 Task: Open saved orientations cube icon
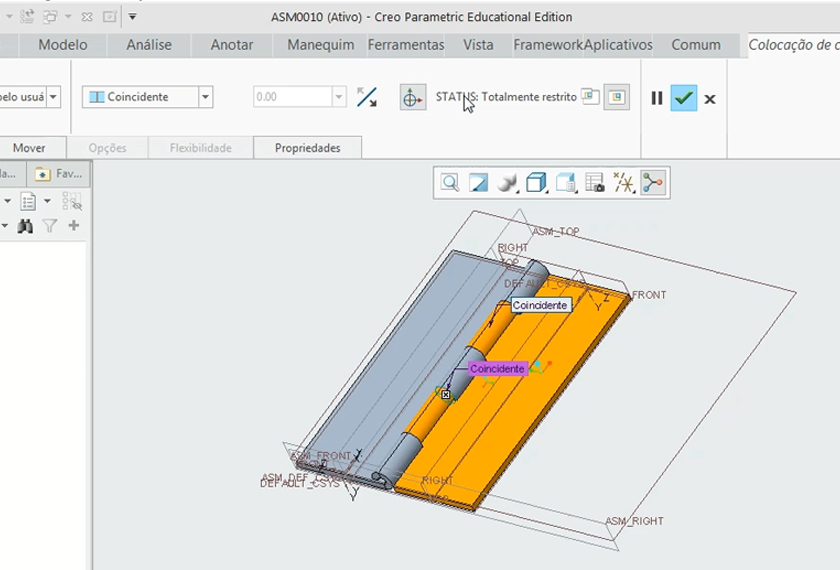[537, 183]
